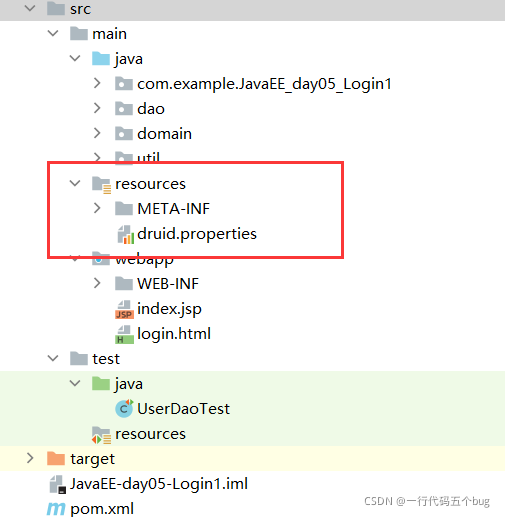505x517 pixels.
Task: Click the WEB-INF folder icon
Action: (x=124, y=283)
